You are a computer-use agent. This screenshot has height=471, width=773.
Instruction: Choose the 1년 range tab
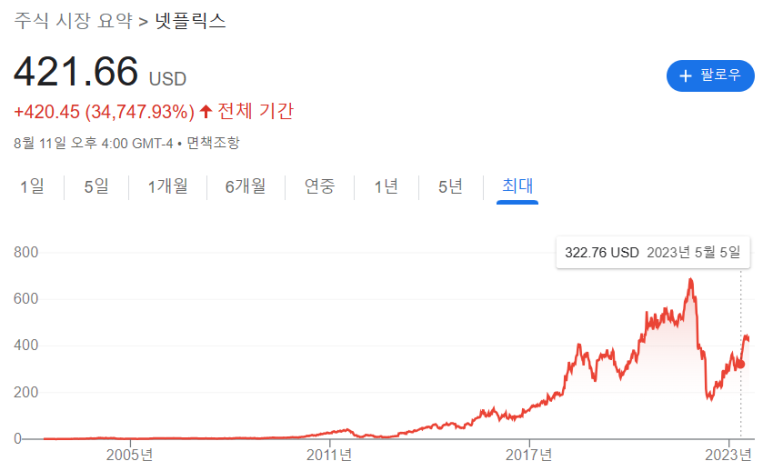click(386, 186)
